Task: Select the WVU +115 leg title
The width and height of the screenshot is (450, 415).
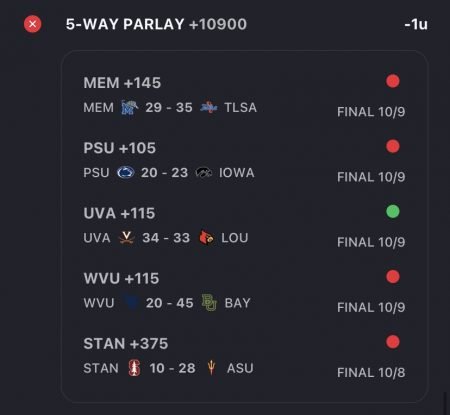Action: click(121, 278)
